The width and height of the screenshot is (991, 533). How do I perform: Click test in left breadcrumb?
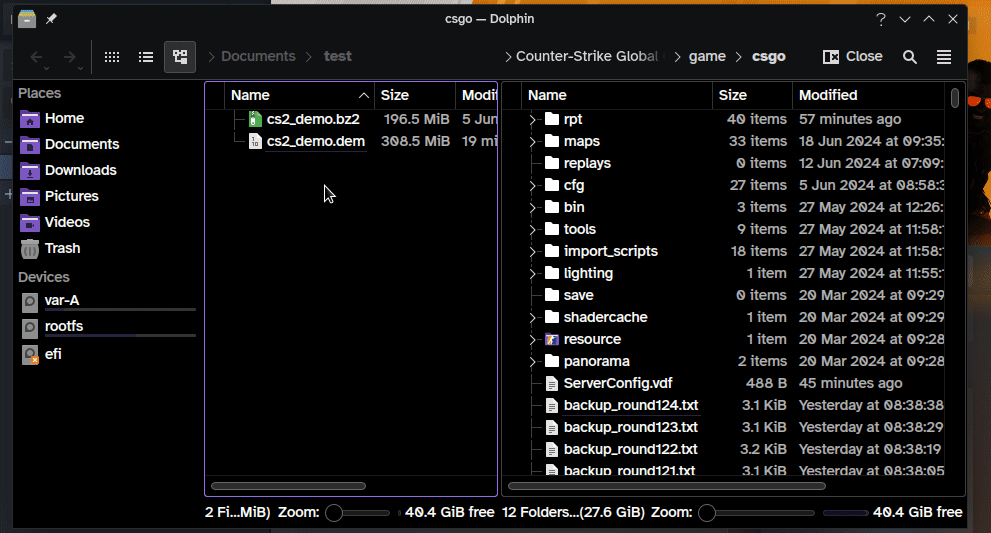[x=337, y=56]
